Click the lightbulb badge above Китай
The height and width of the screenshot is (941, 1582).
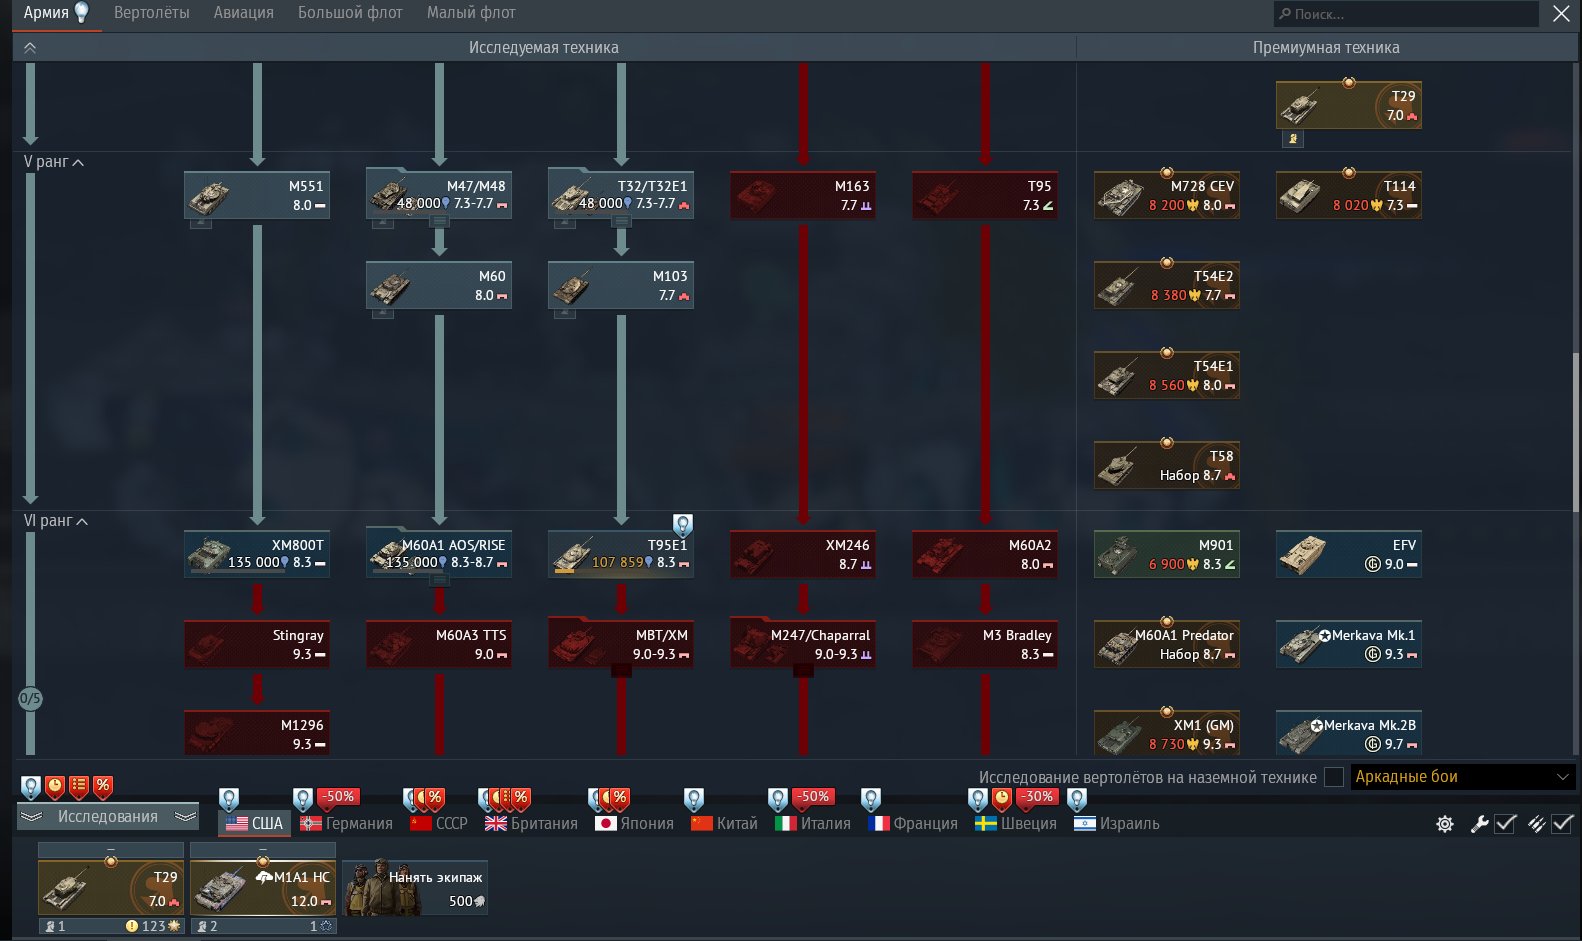click(x=694, y=799)
